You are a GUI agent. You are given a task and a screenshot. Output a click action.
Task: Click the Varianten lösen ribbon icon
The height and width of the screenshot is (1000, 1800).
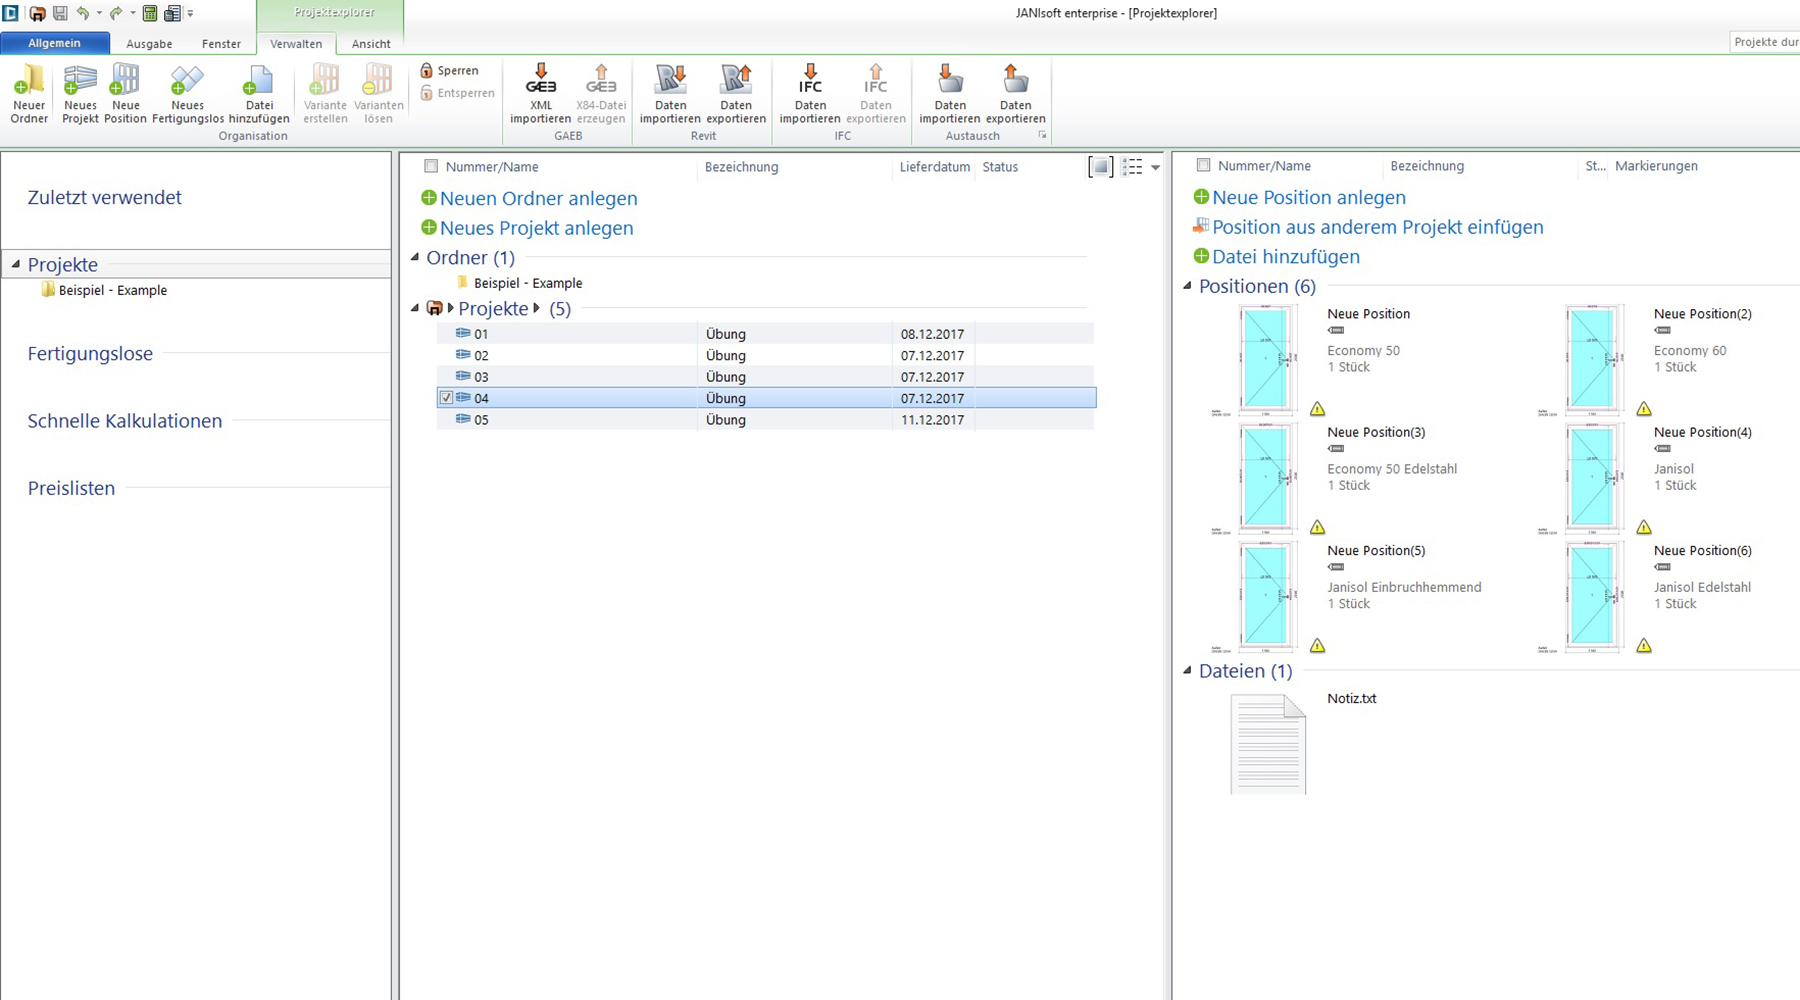pyautogui.click(x=378, y=80)
